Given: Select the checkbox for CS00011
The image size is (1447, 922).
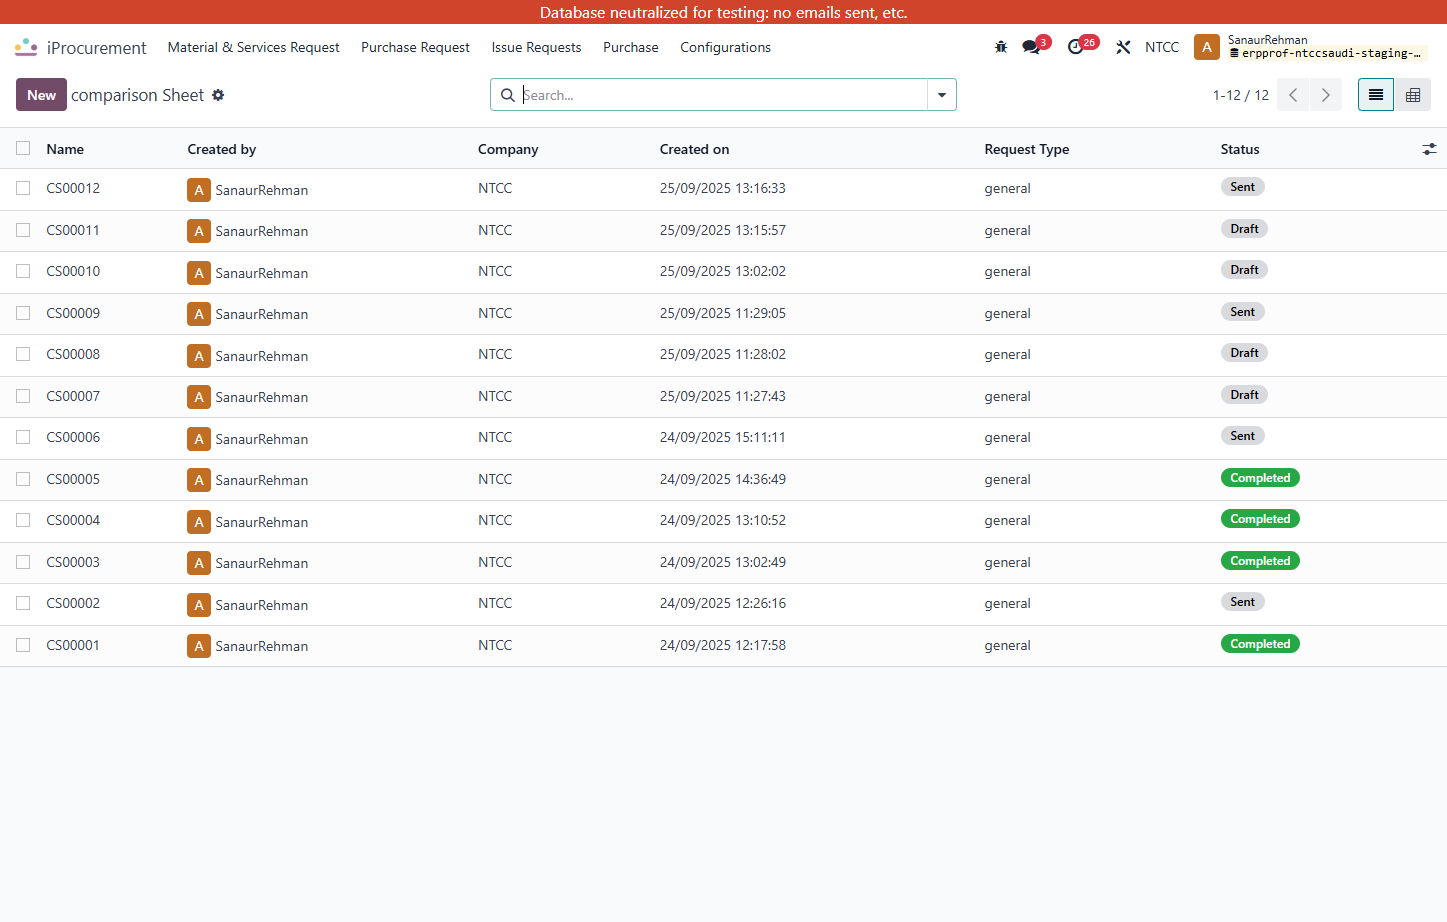Looking at the screenshot, I should tap(23, 230).
